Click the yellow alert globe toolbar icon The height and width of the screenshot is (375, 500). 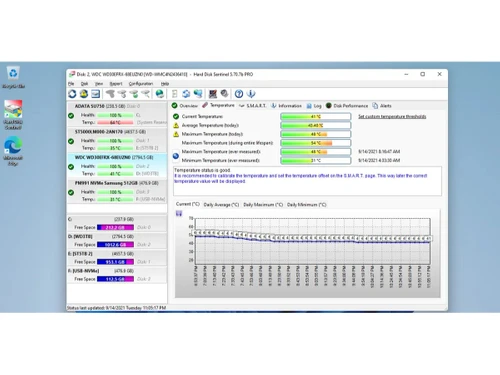click(84, 94)
